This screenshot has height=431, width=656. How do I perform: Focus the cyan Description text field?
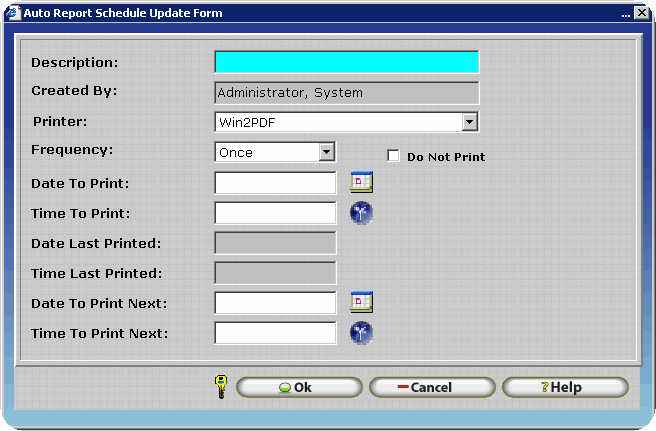tap(346, 62)
